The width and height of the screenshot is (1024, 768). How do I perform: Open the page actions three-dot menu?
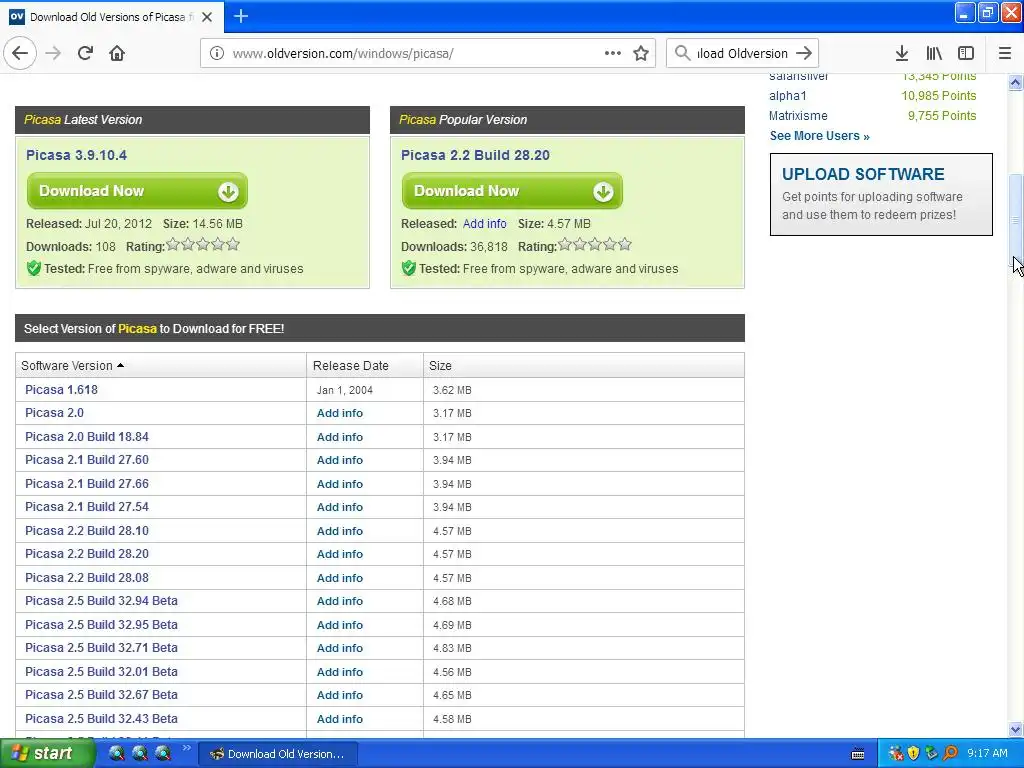[x=613, y=53]
